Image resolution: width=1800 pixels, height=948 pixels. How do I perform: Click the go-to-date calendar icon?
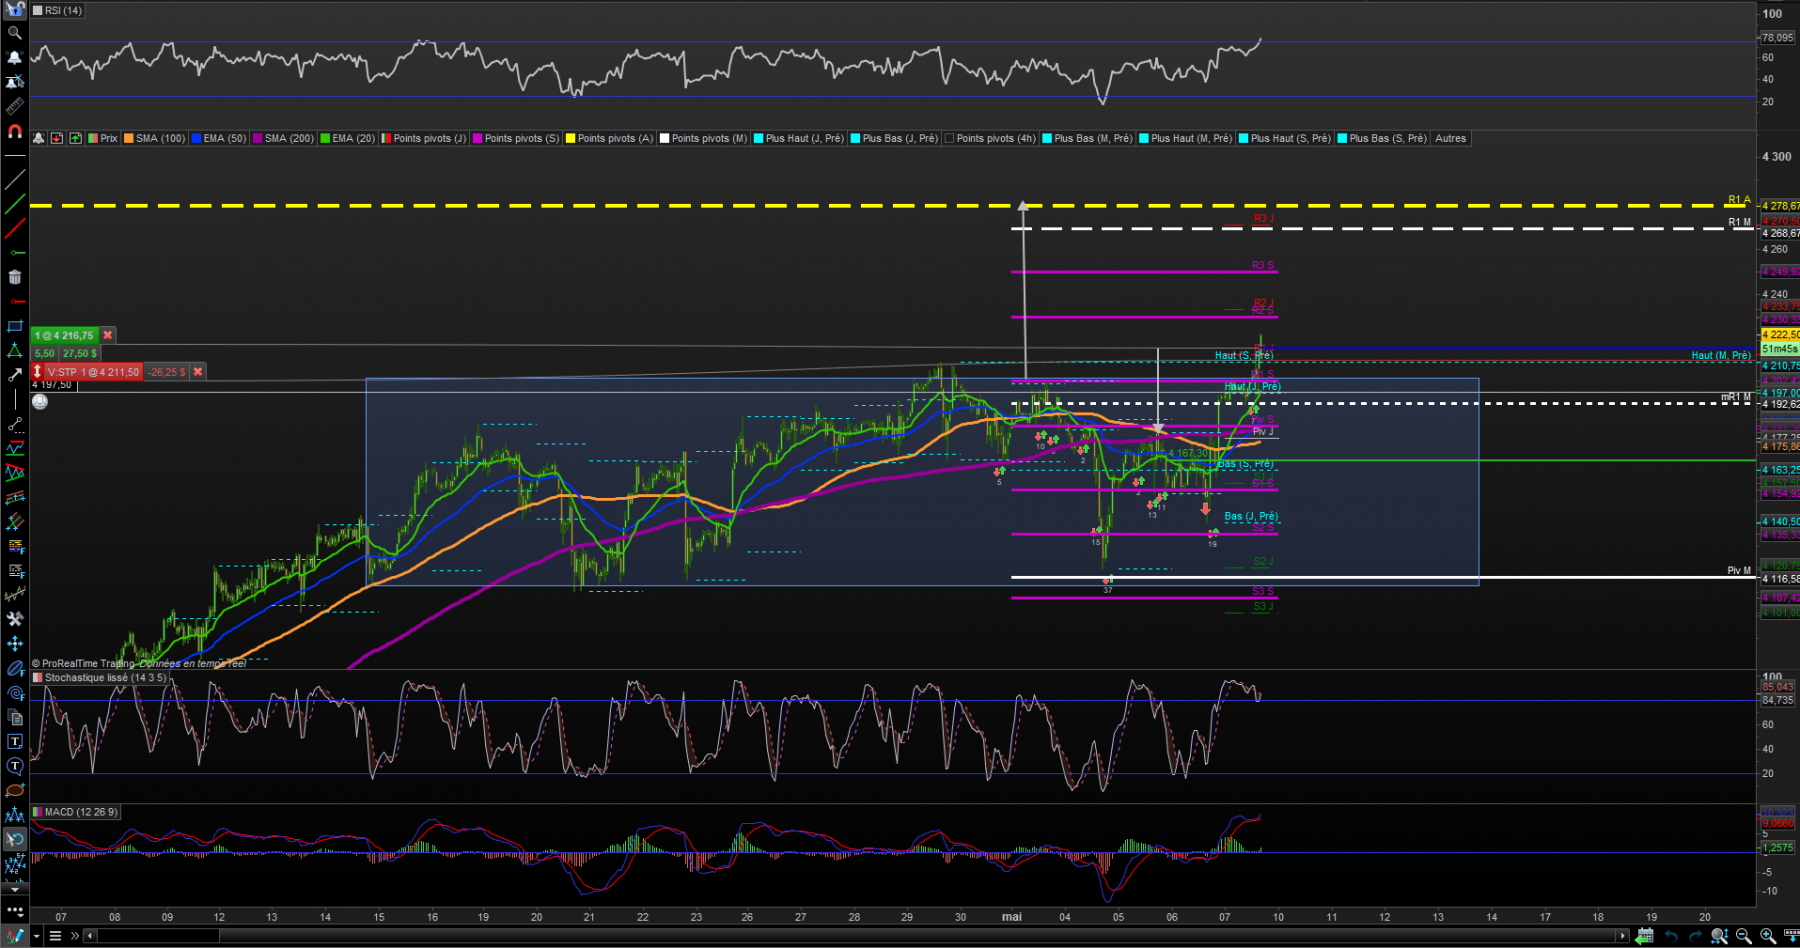point(1646,936)
